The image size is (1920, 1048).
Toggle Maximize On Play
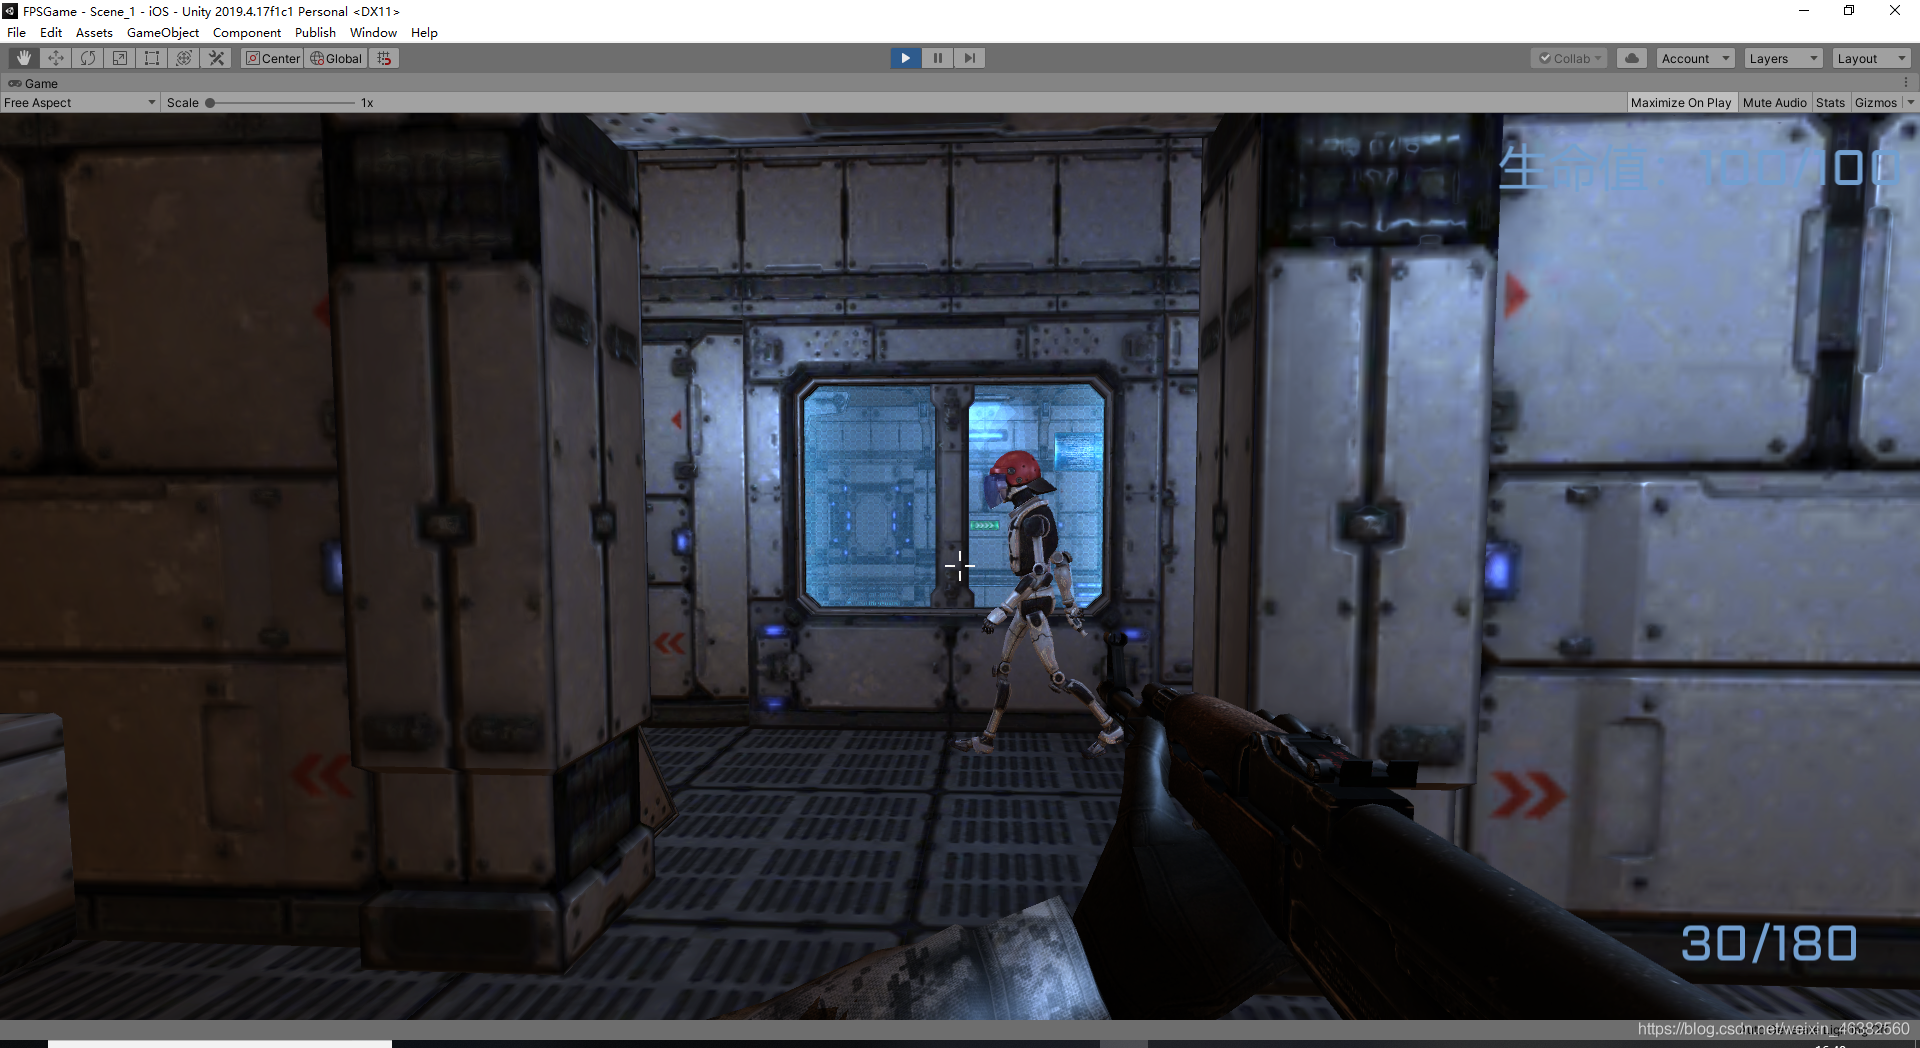[1681, 103]
